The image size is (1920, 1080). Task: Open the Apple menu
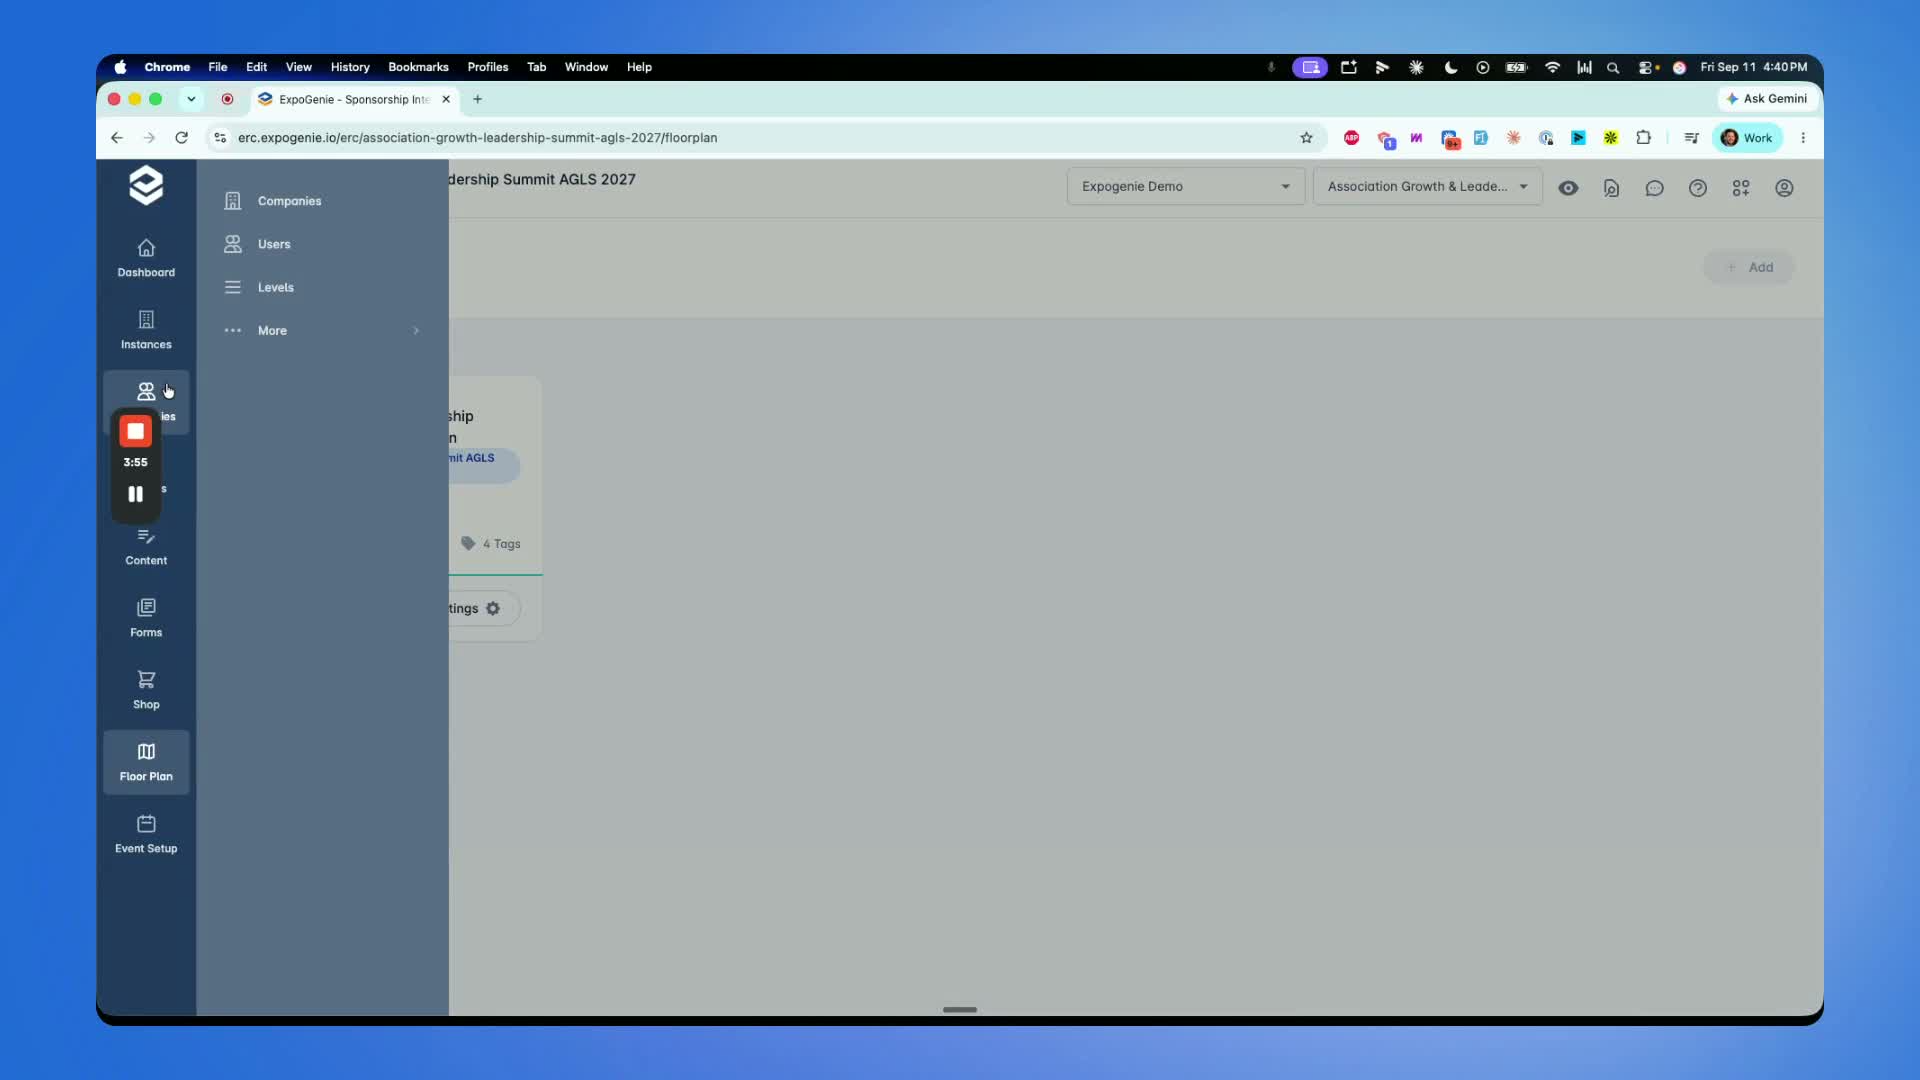coord(120,67)
